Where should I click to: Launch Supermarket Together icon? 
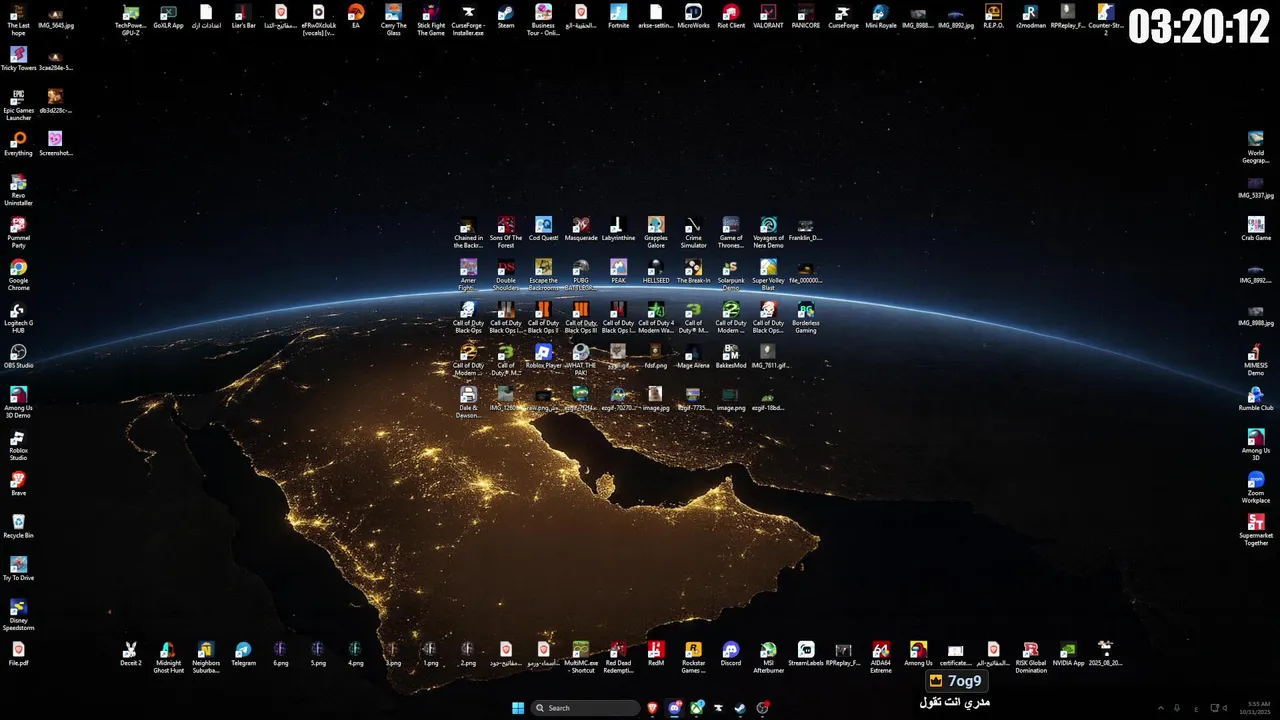coord(1256,528)
